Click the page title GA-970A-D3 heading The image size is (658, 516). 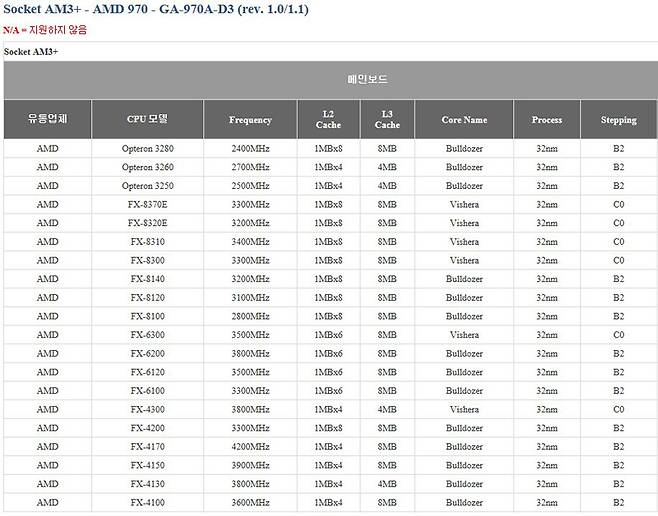156,9
